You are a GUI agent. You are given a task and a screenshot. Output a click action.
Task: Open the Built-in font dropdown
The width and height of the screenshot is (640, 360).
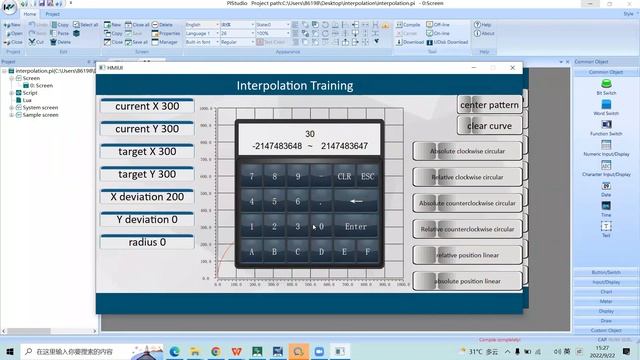[202, 42]
